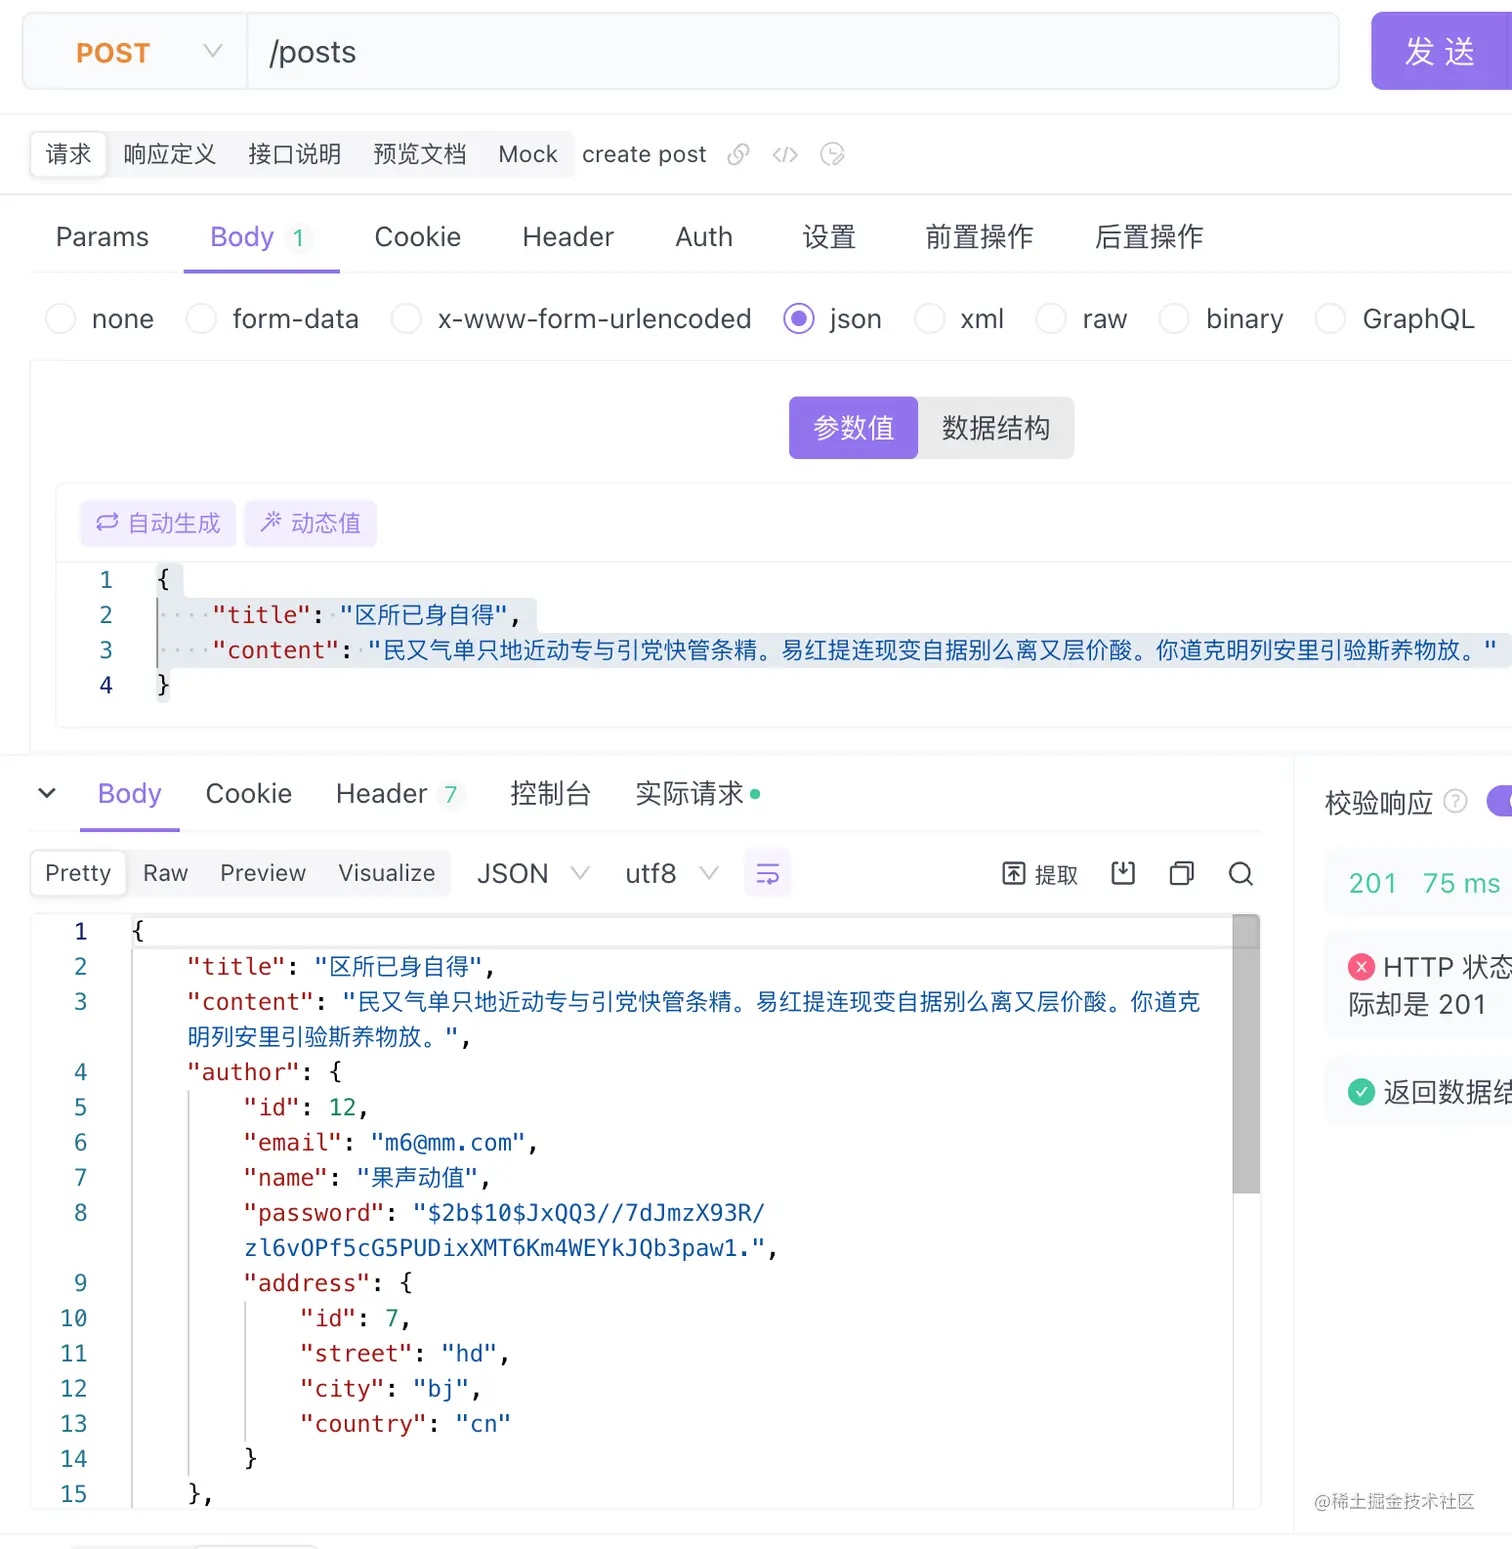Switch to the Params tab
1512x1549 pixels.
(x=102, y=237)
